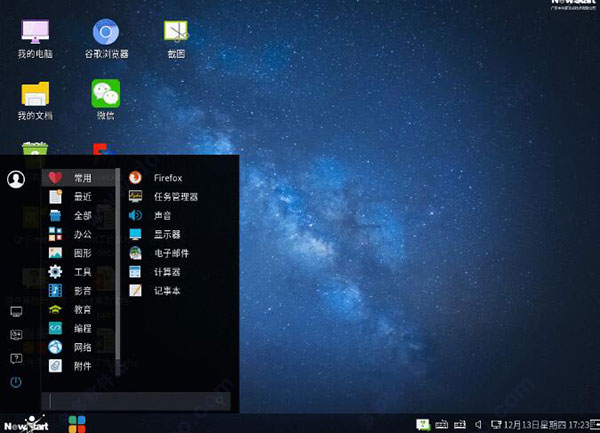The width and height of the screenshot is (600, 433).
Task: Click the start menu search field
Action: click(136, 401)
